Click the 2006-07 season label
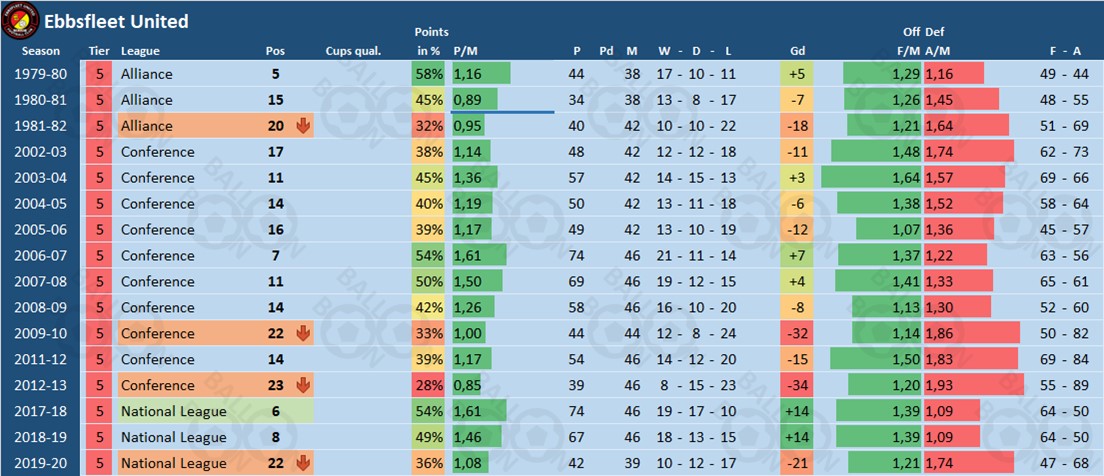1104x476 pixels. coord(42,256)
